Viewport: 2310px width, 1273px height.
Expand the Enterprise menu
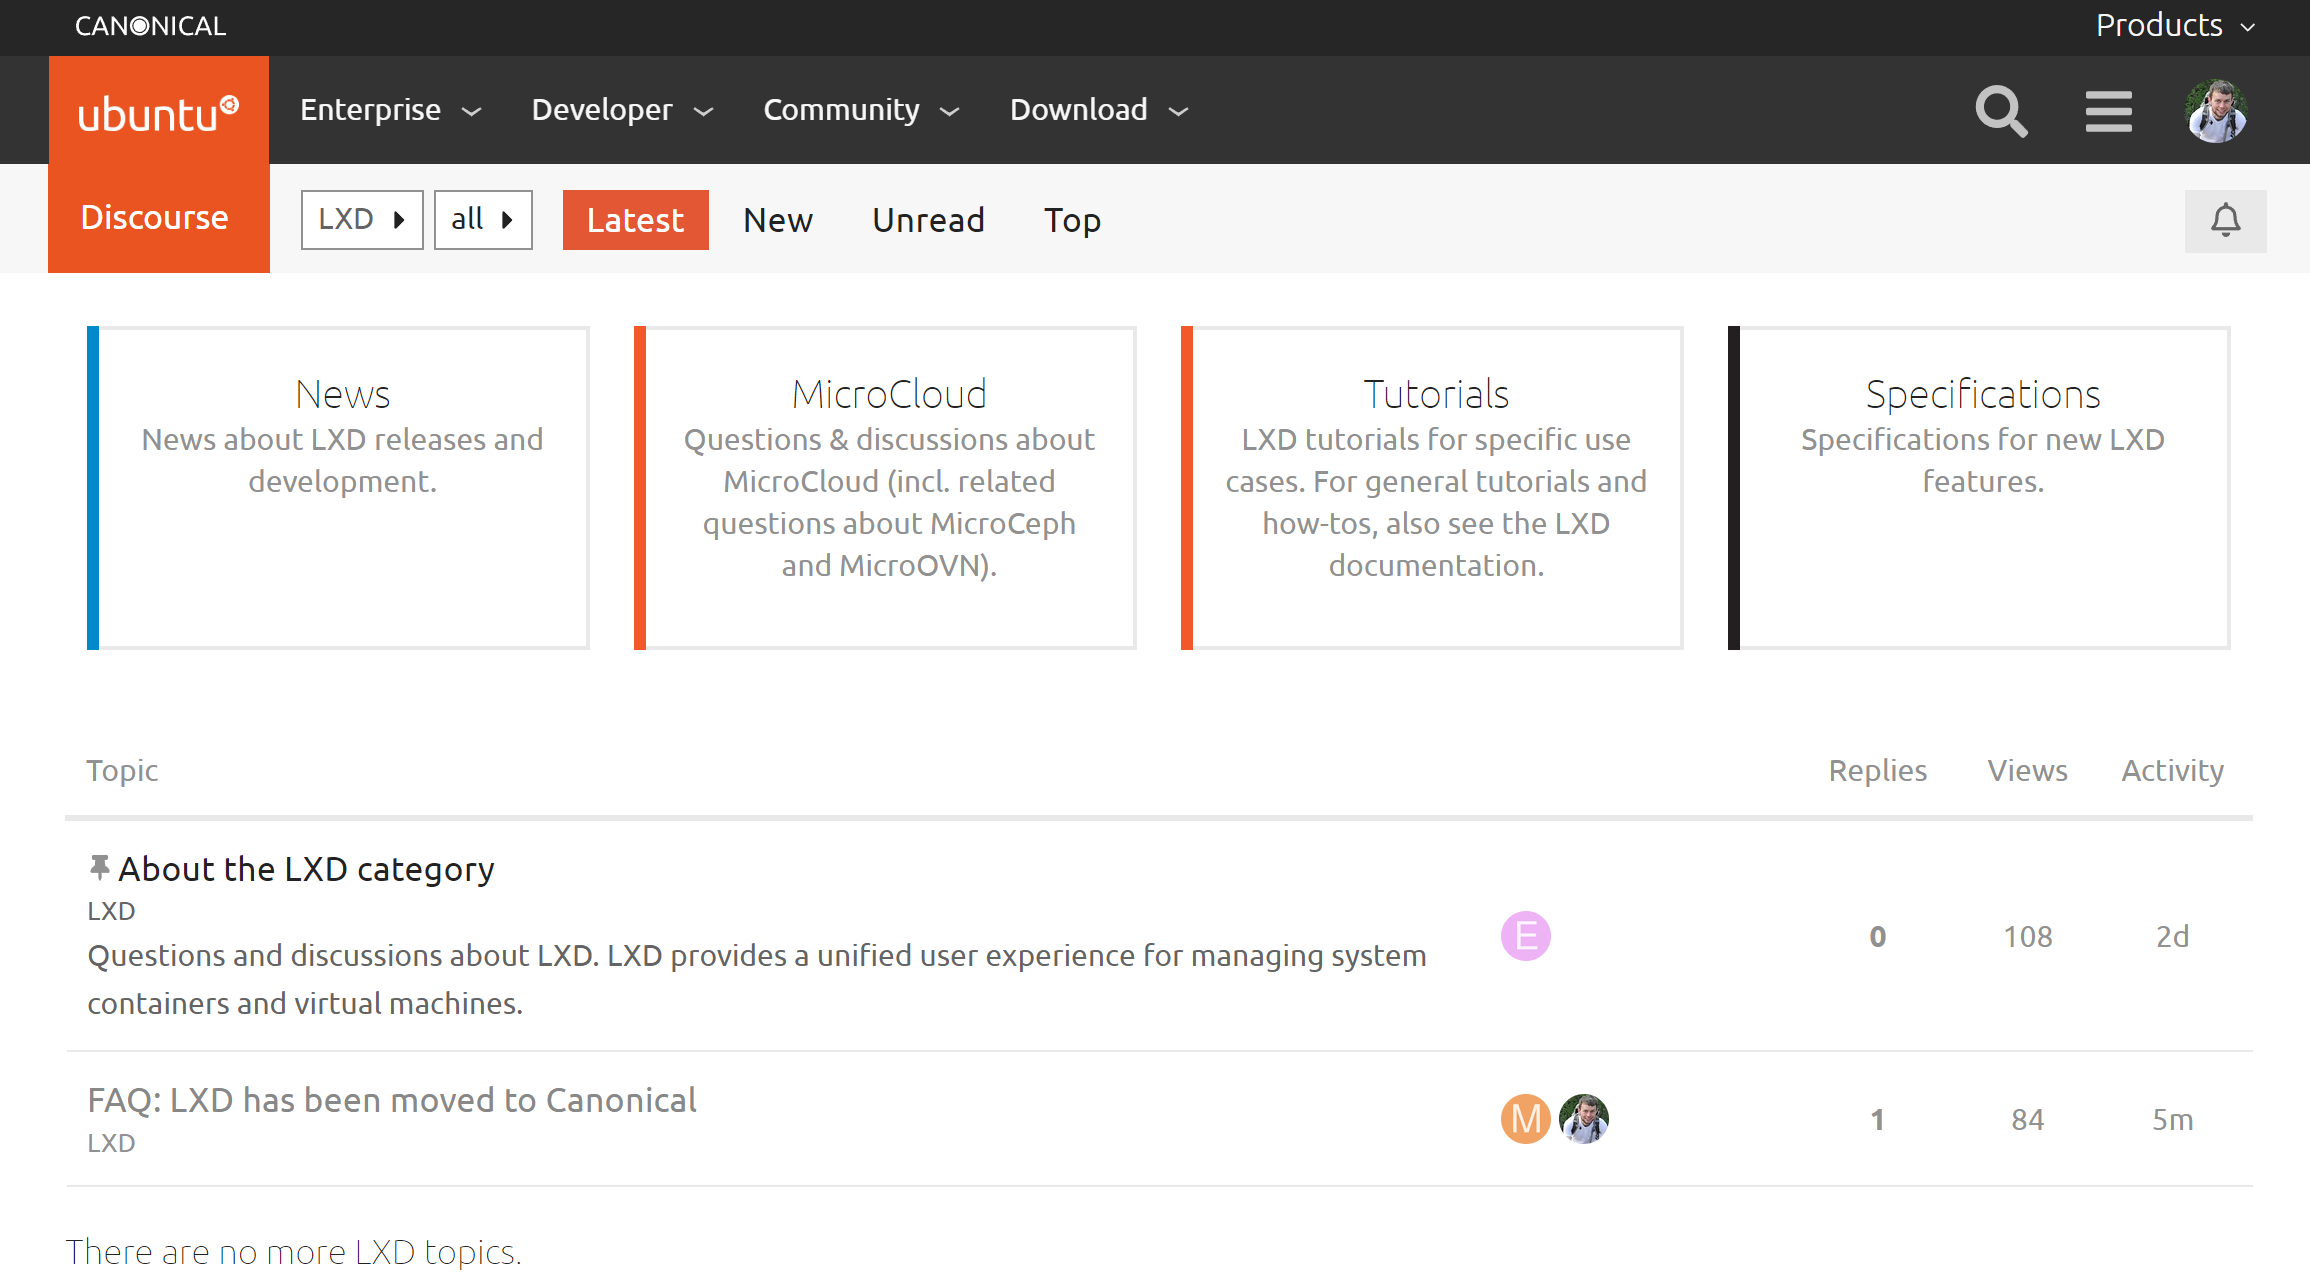tap(391, 110)
